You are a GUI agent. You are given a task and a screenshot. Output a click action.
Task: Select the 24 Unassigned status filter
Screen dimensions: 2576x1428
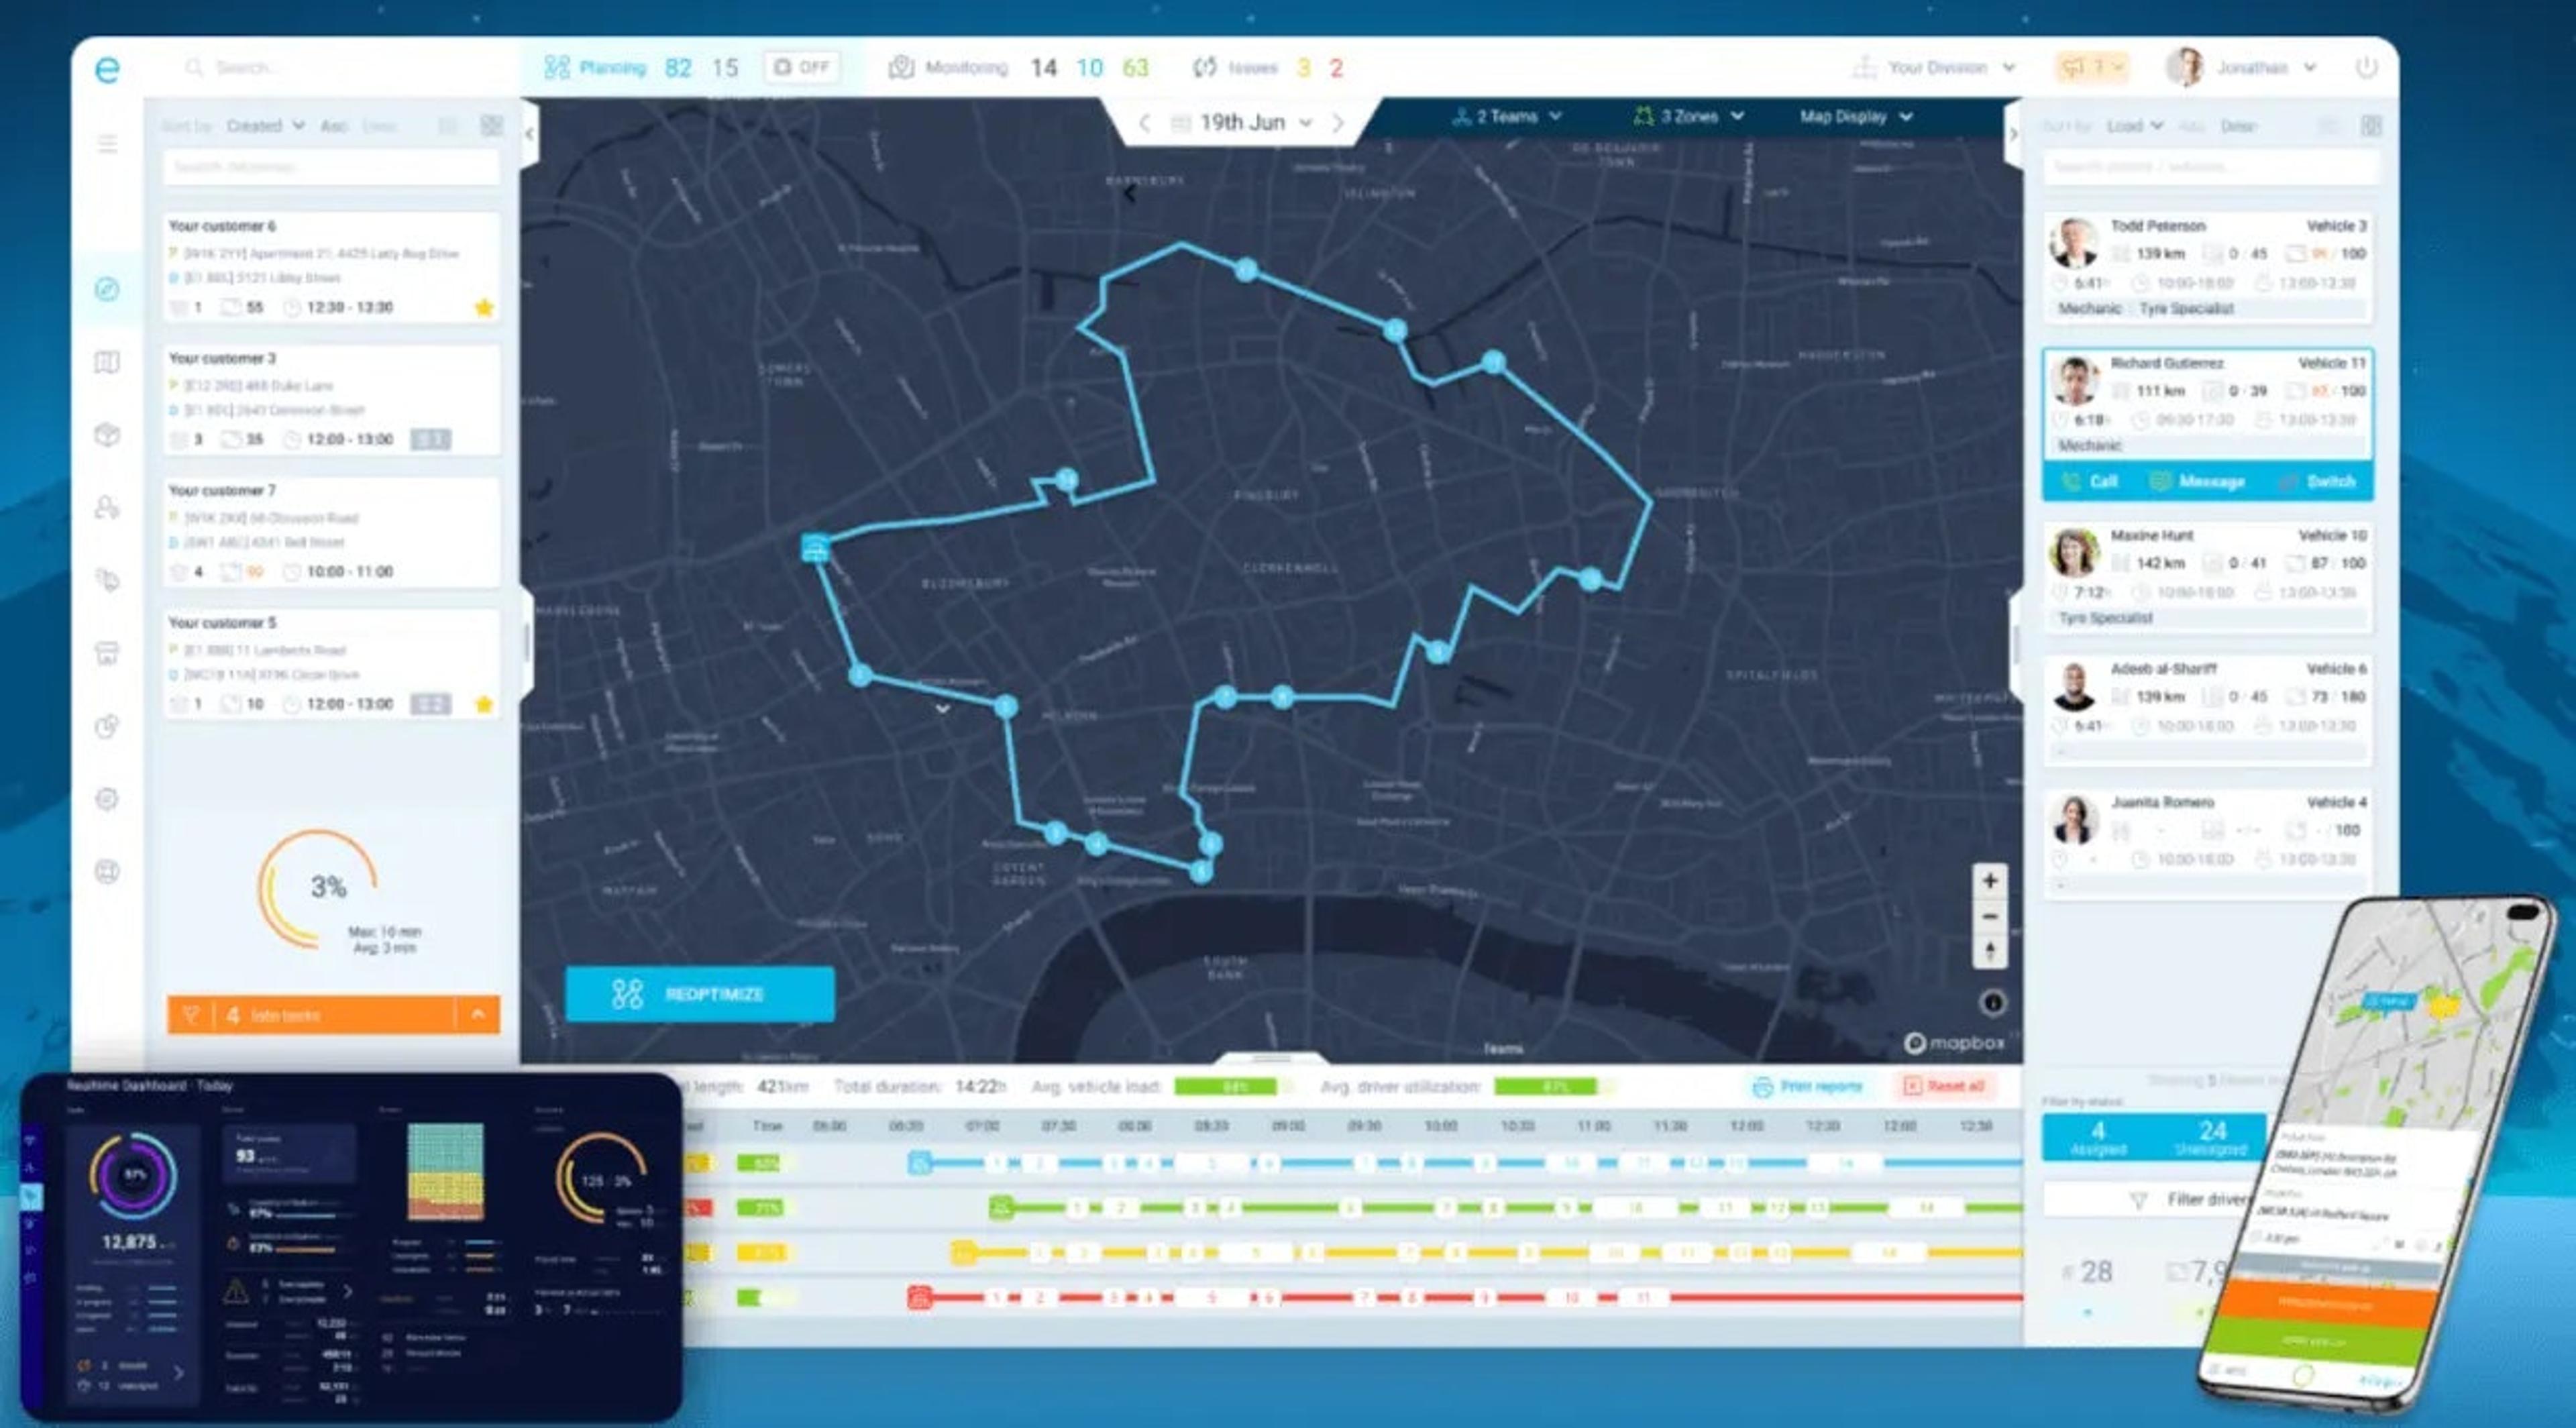[2211, 1137]
